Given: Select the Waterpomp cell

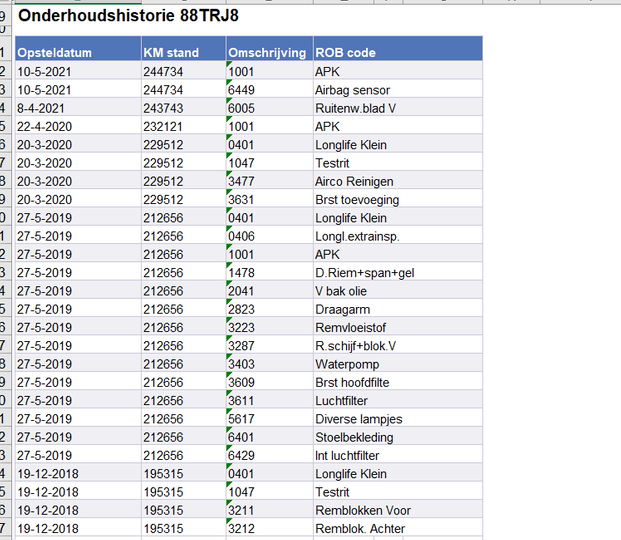Looking at the screenshot, I should pyautogui.click(x=398, y=364).
